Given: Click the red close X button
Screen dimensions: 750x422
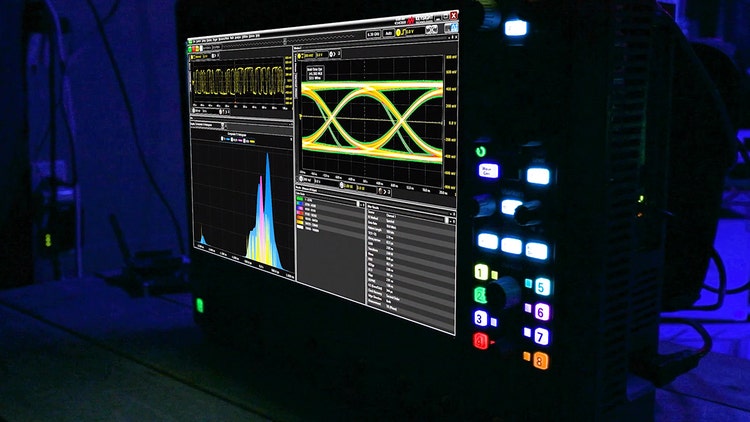Looking at the screenshot, I should point(453,16).
